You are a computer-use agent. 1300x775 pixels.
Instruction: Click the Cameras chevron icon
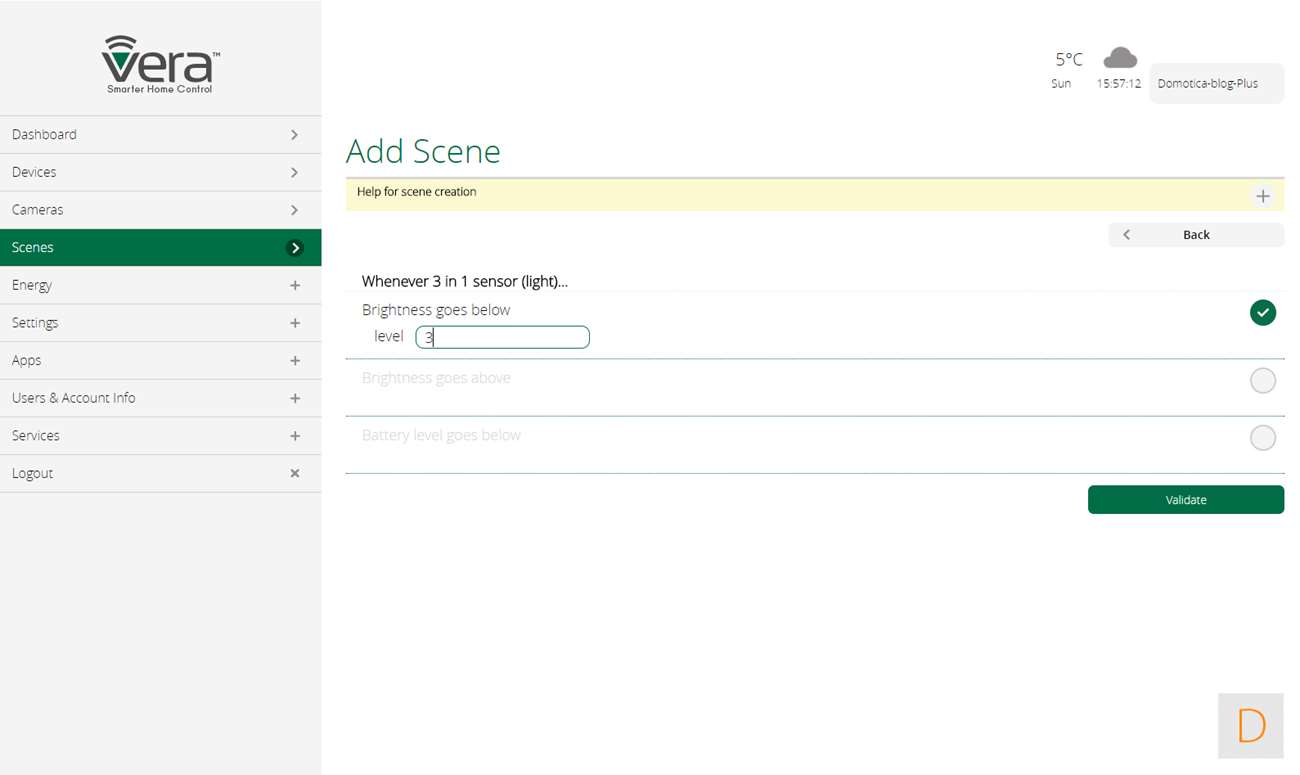[x=294, y=210]
